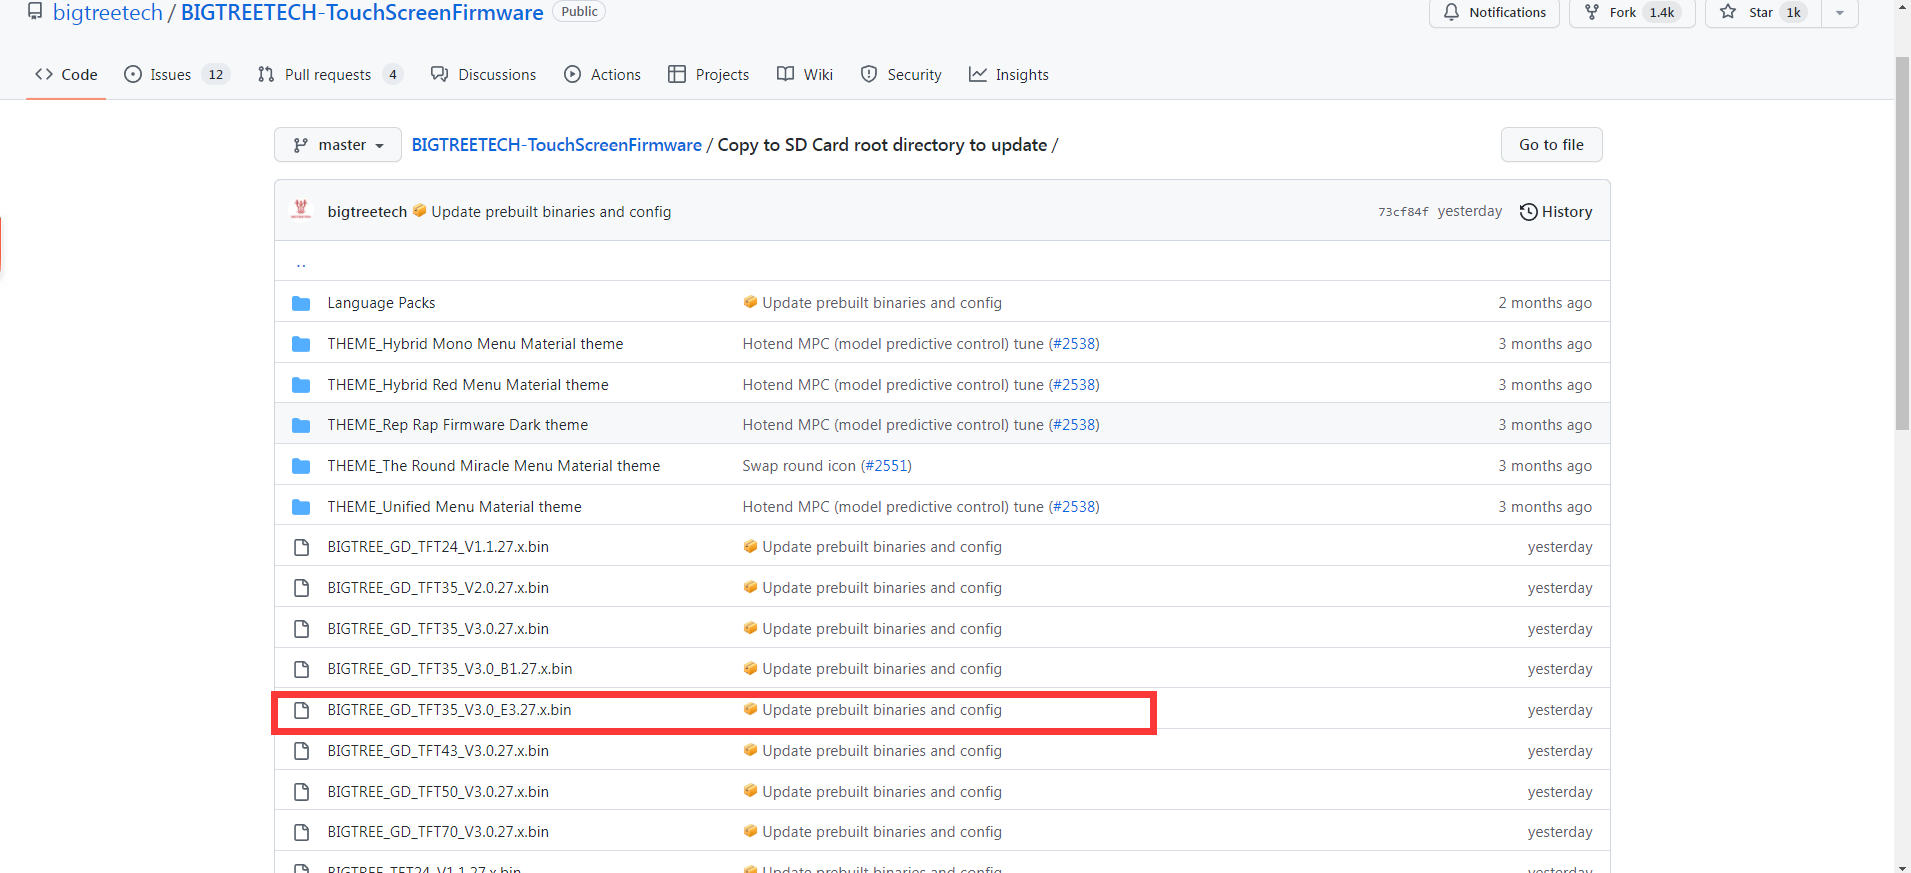The height and width of the screenshot is (873, 1911).
Task: Click folder icon for THEME_Unified Menu Material theme
Action: 300,507
